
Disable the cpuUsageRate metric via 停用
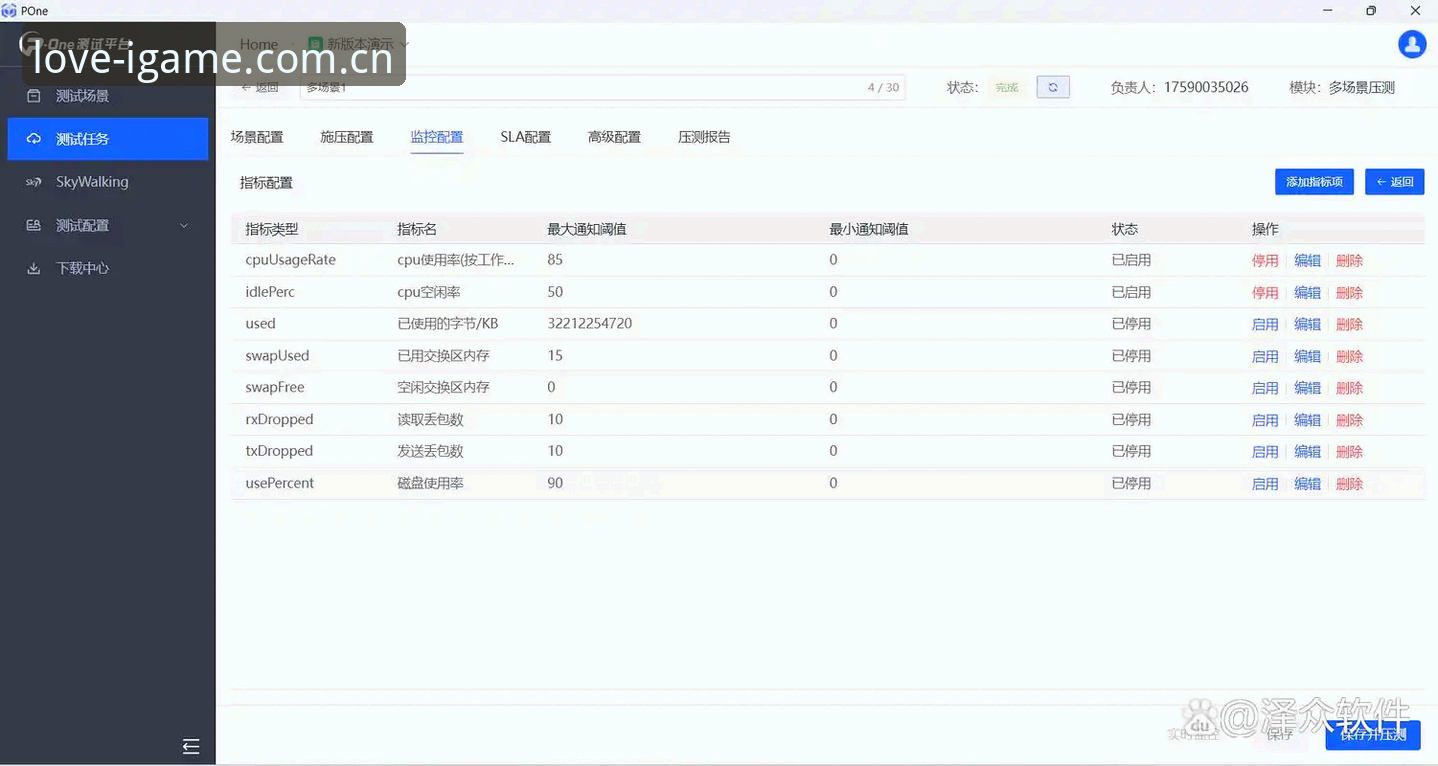tap(1265, 260)
